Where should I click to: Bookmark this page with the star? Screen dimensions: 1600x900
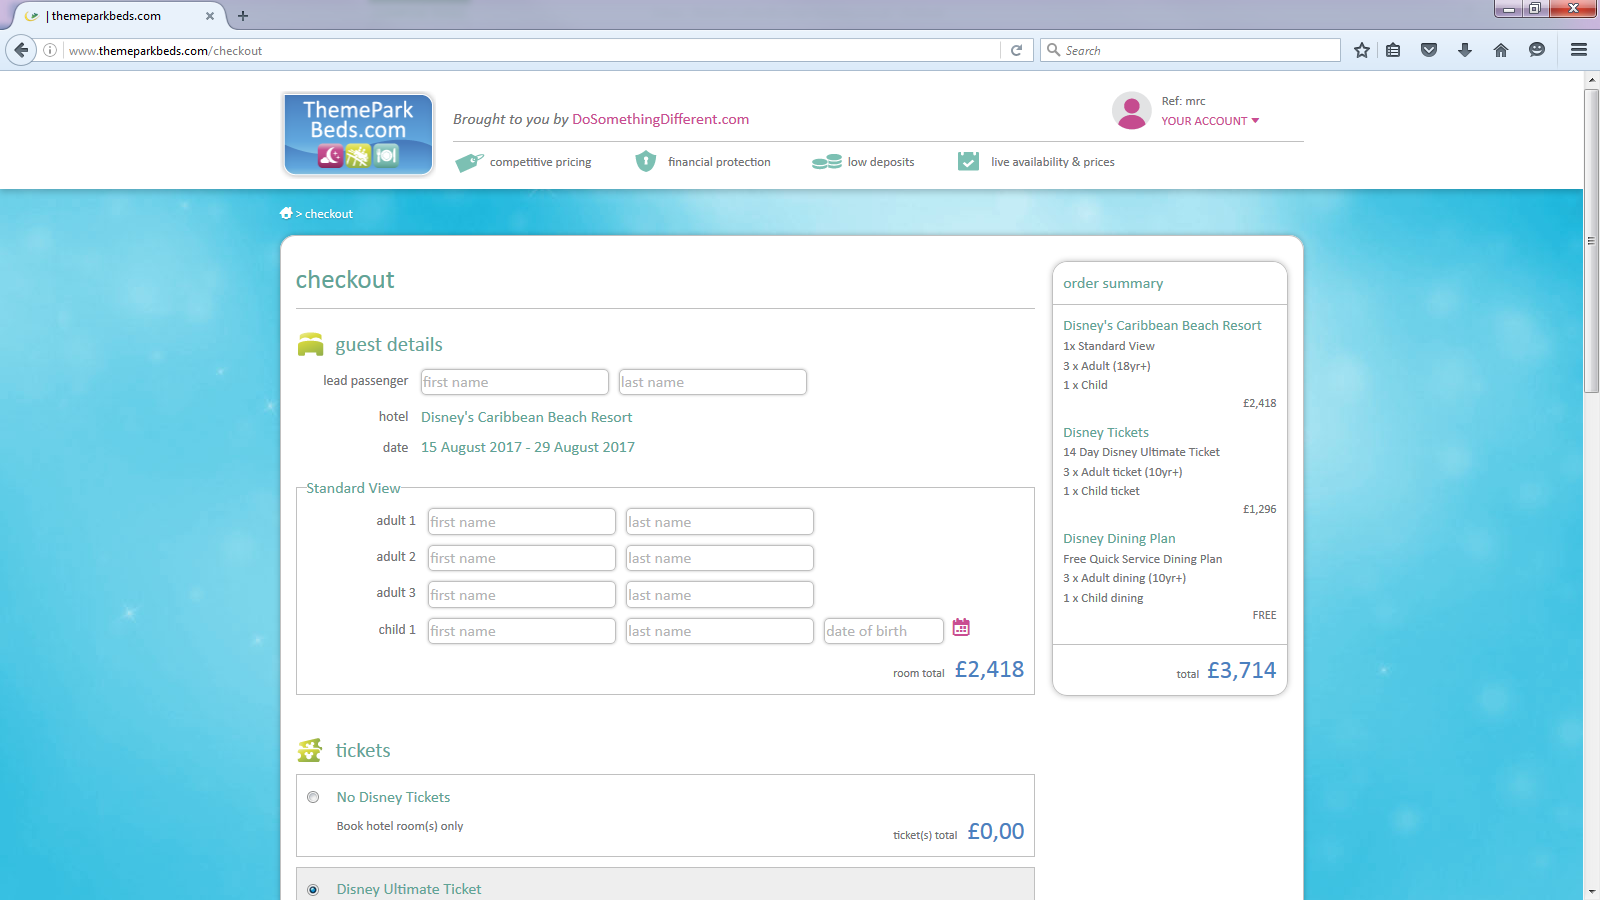(1362, 50)
